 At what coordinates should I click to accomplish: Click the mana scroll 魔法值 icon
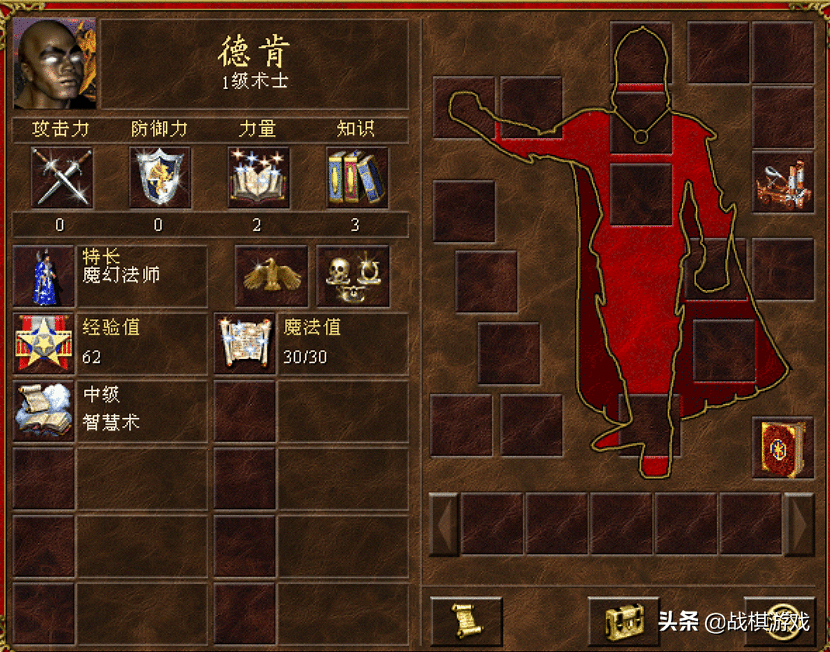pos(245,344)
